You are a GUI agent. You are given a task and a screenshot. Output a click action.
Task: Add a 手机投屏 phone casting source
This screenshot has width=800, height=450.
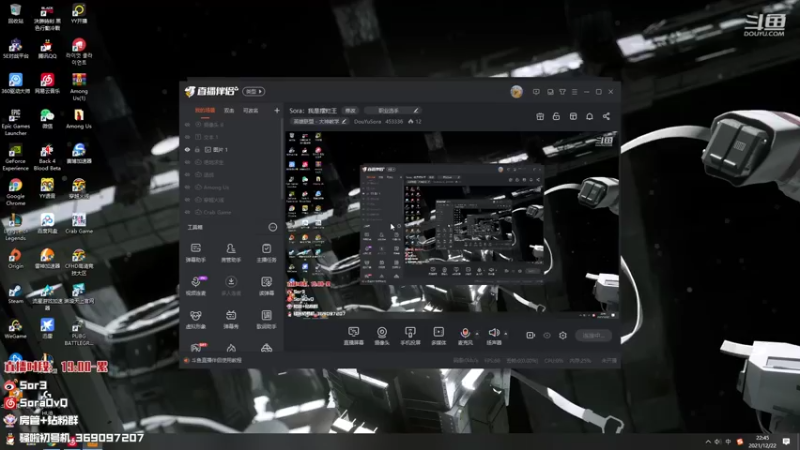point(410,336)
